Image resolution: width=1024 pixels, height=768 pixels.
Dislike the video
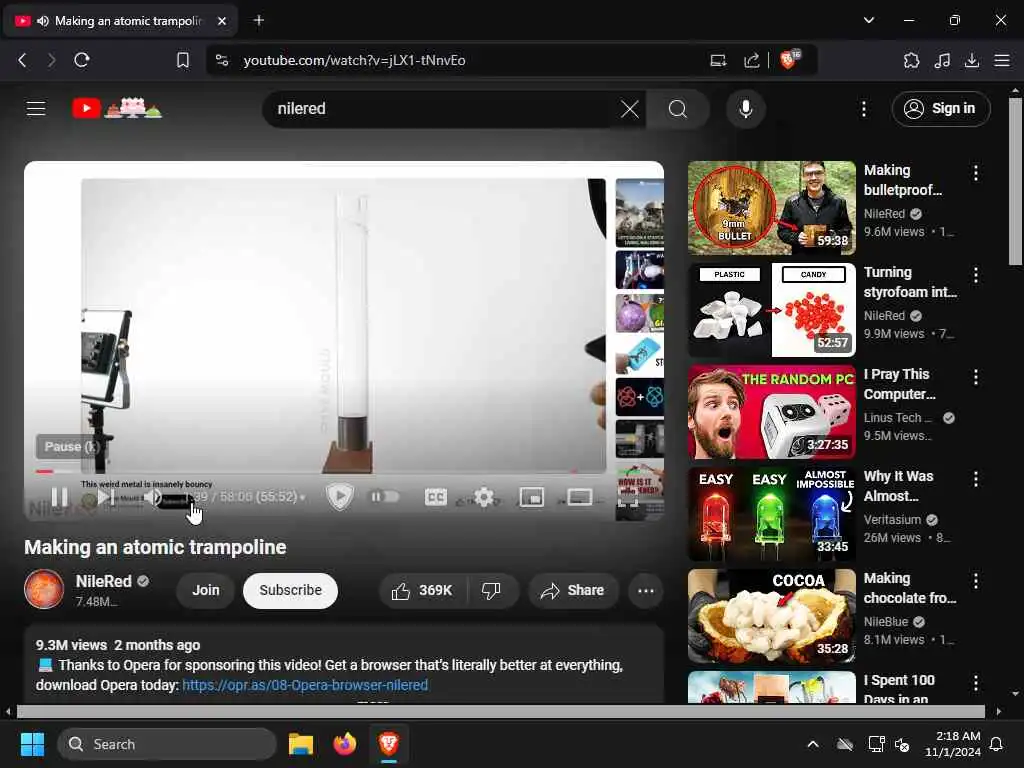pyautogui.click(x=491, y=590)
